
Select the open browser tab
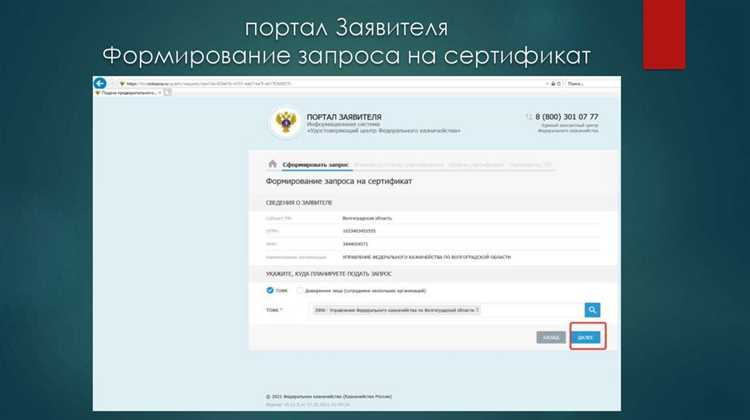(x=128, y=93)
